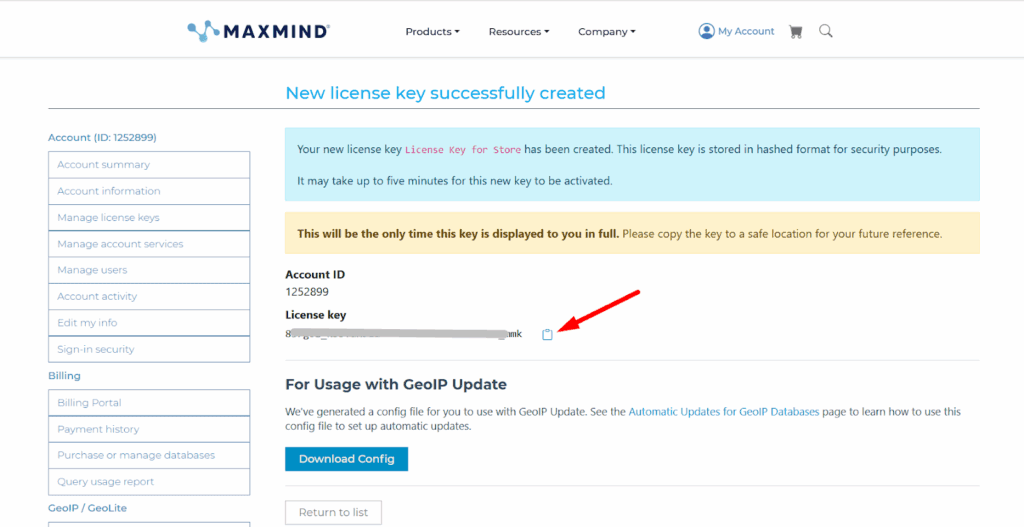Open Purchase or manage databases

click(x=149, y=455)
